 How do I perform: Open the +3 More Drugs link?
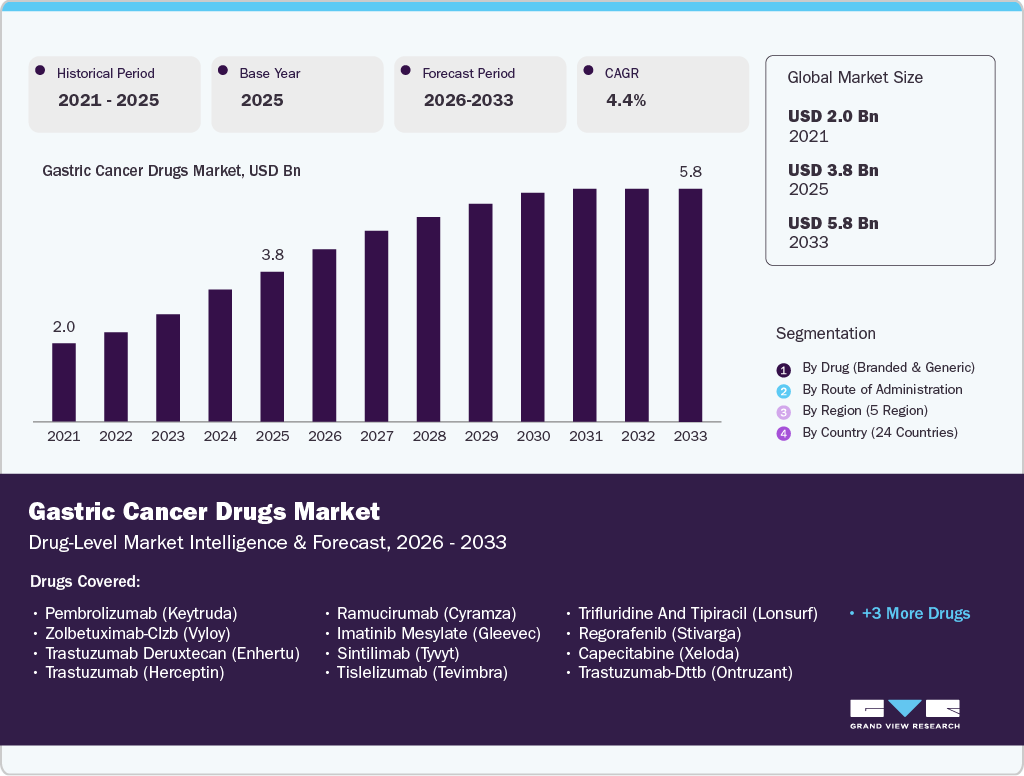(916, 613)
